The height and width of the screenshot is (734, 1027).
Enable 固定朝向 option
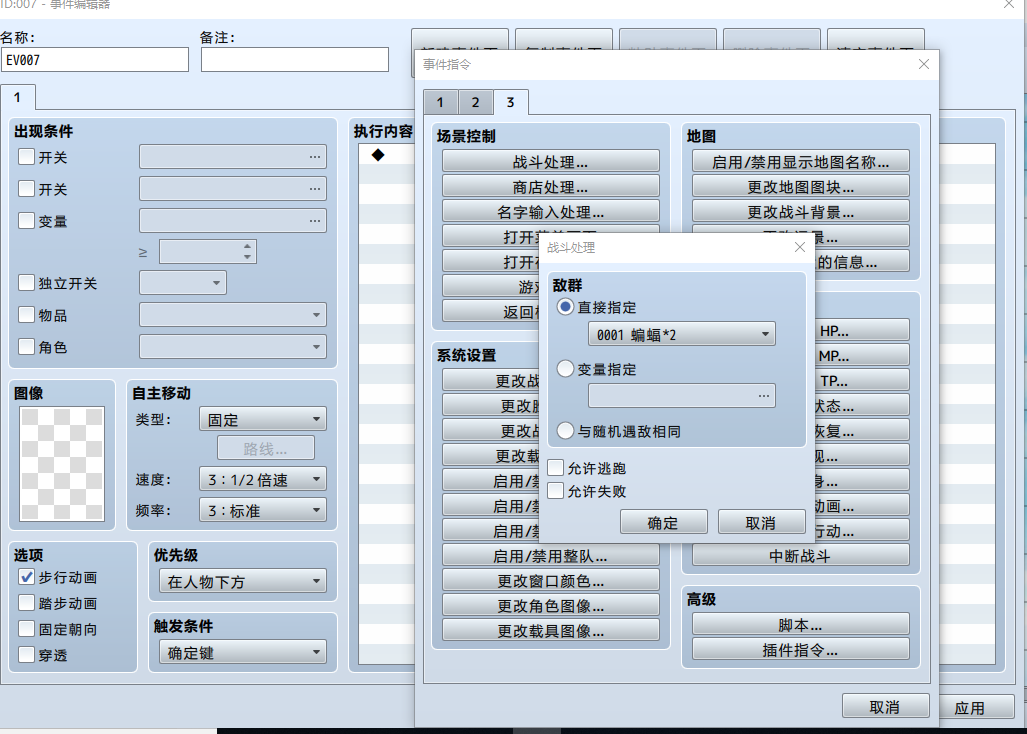[26, 629]
